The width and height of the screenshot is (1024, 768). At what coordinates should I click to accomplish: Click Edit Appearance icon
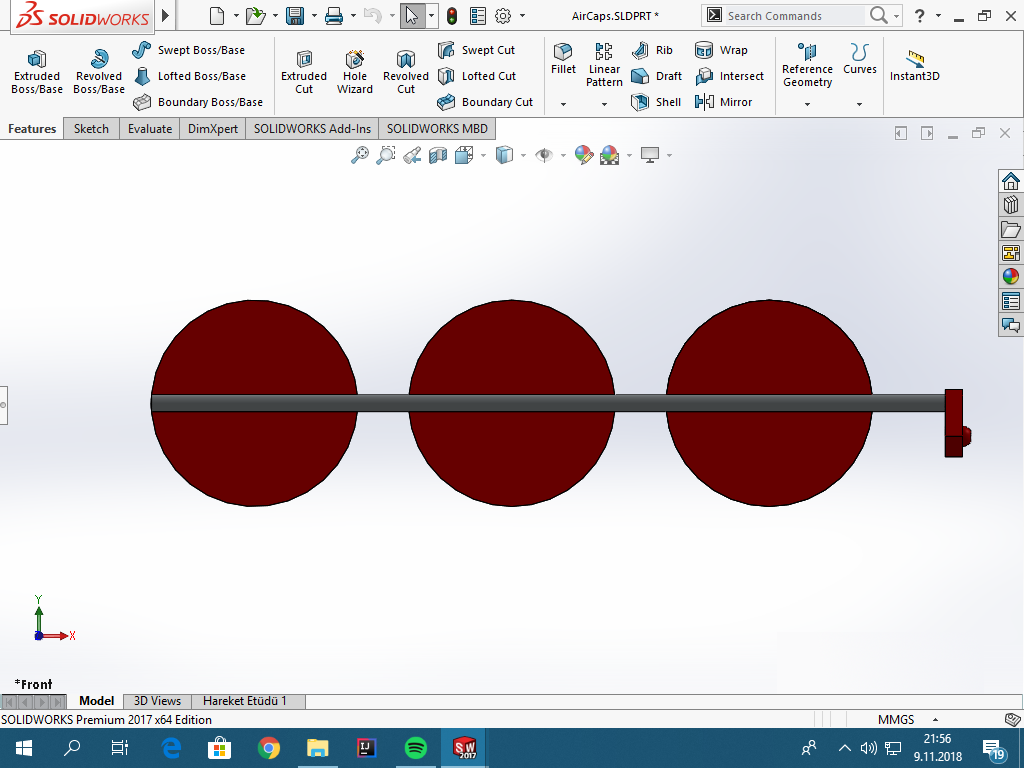(583, 155)
